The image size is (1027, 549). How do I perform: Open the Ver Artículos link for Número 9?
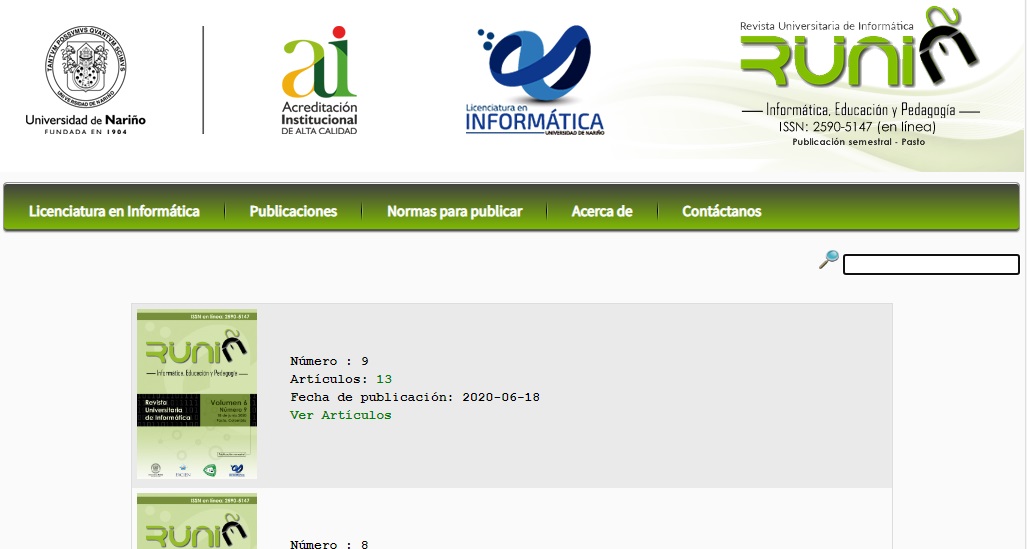341,415
